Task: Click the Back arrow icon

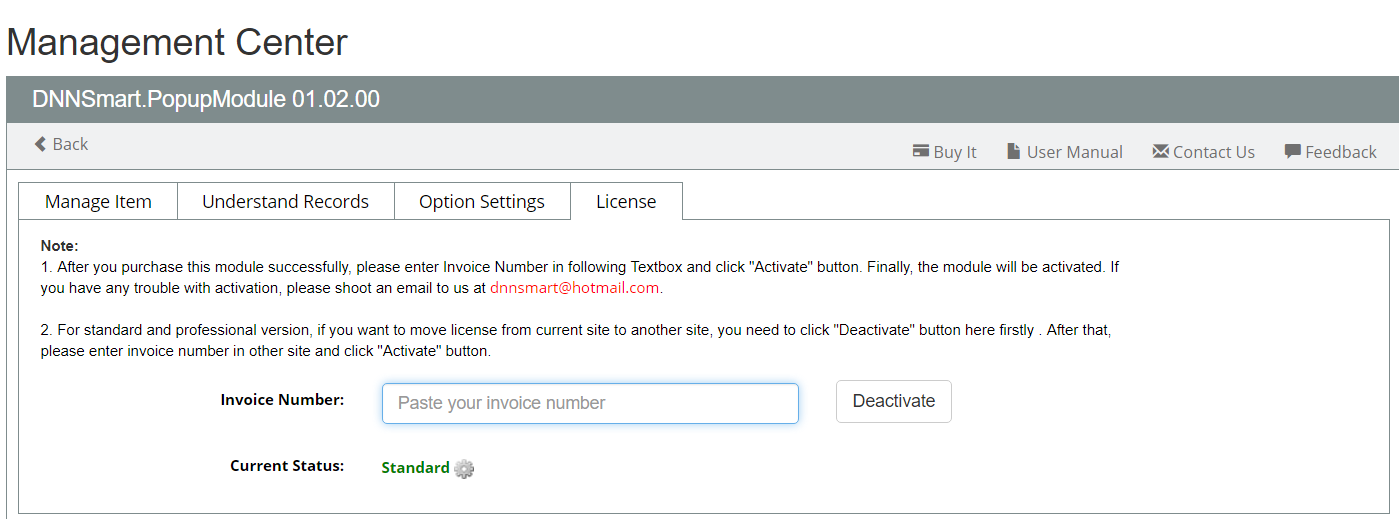Action: (40, 144)
